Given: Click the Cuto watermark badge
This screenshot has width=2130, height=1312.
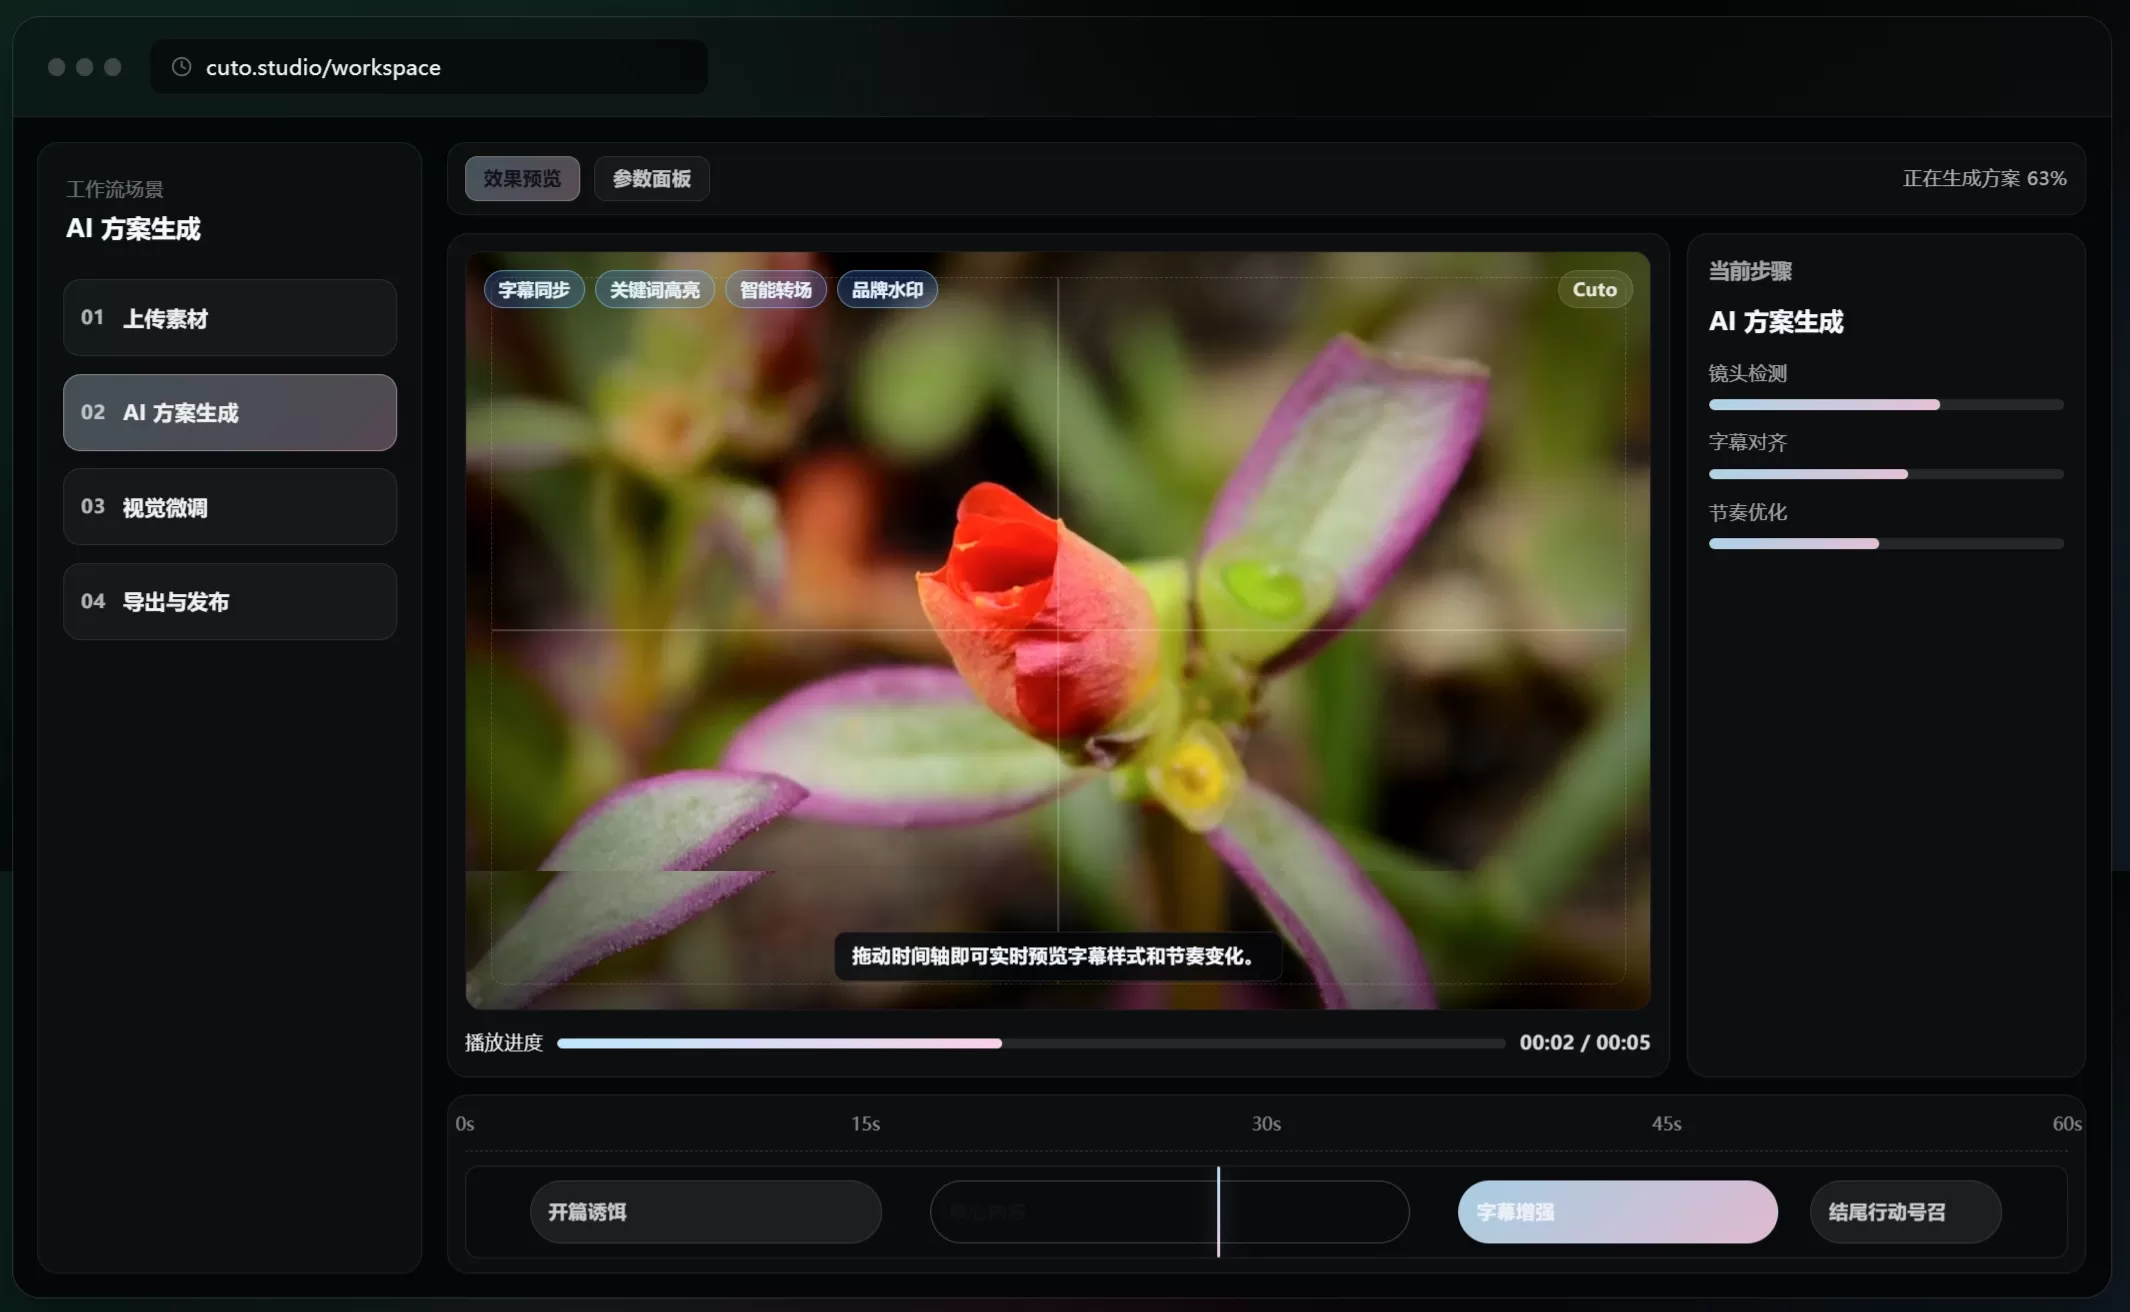Looking at the screenshot, I should (1594, 290).
